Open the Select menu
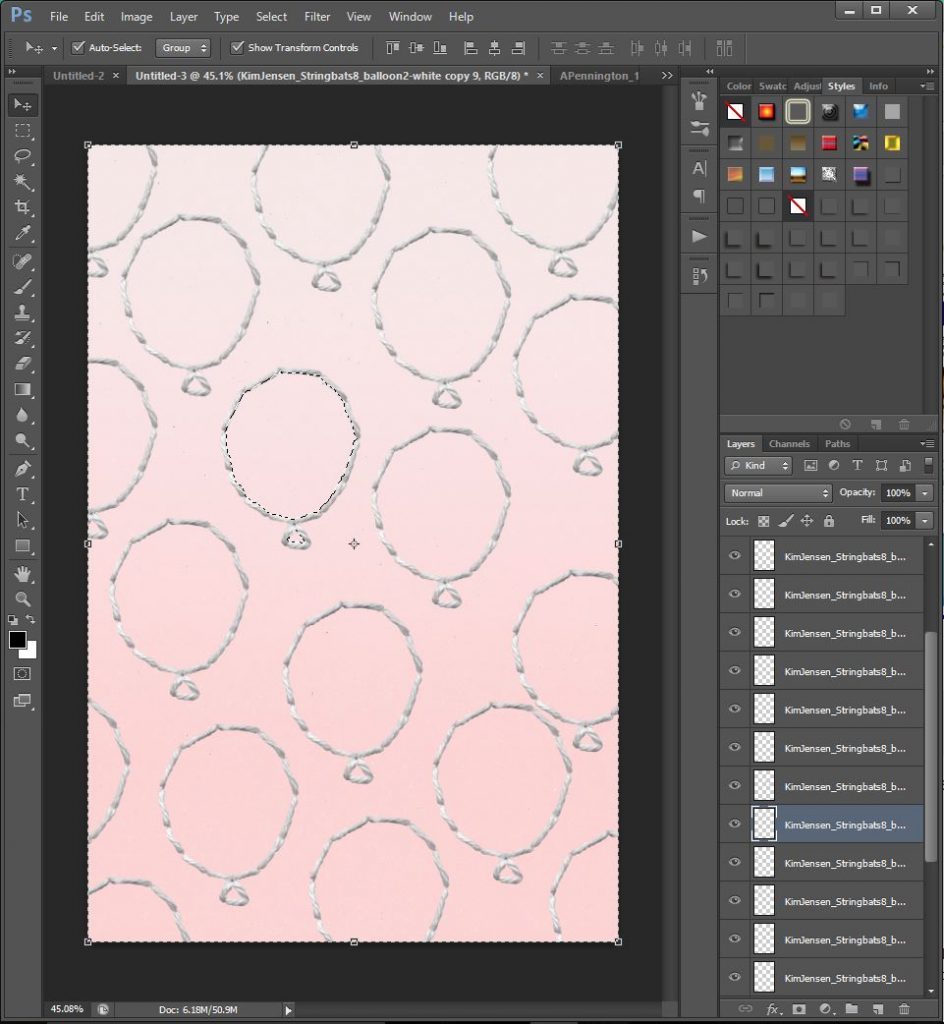This screenshot has height=1024, width=944. pyautogui.click(x=271, y=17)
